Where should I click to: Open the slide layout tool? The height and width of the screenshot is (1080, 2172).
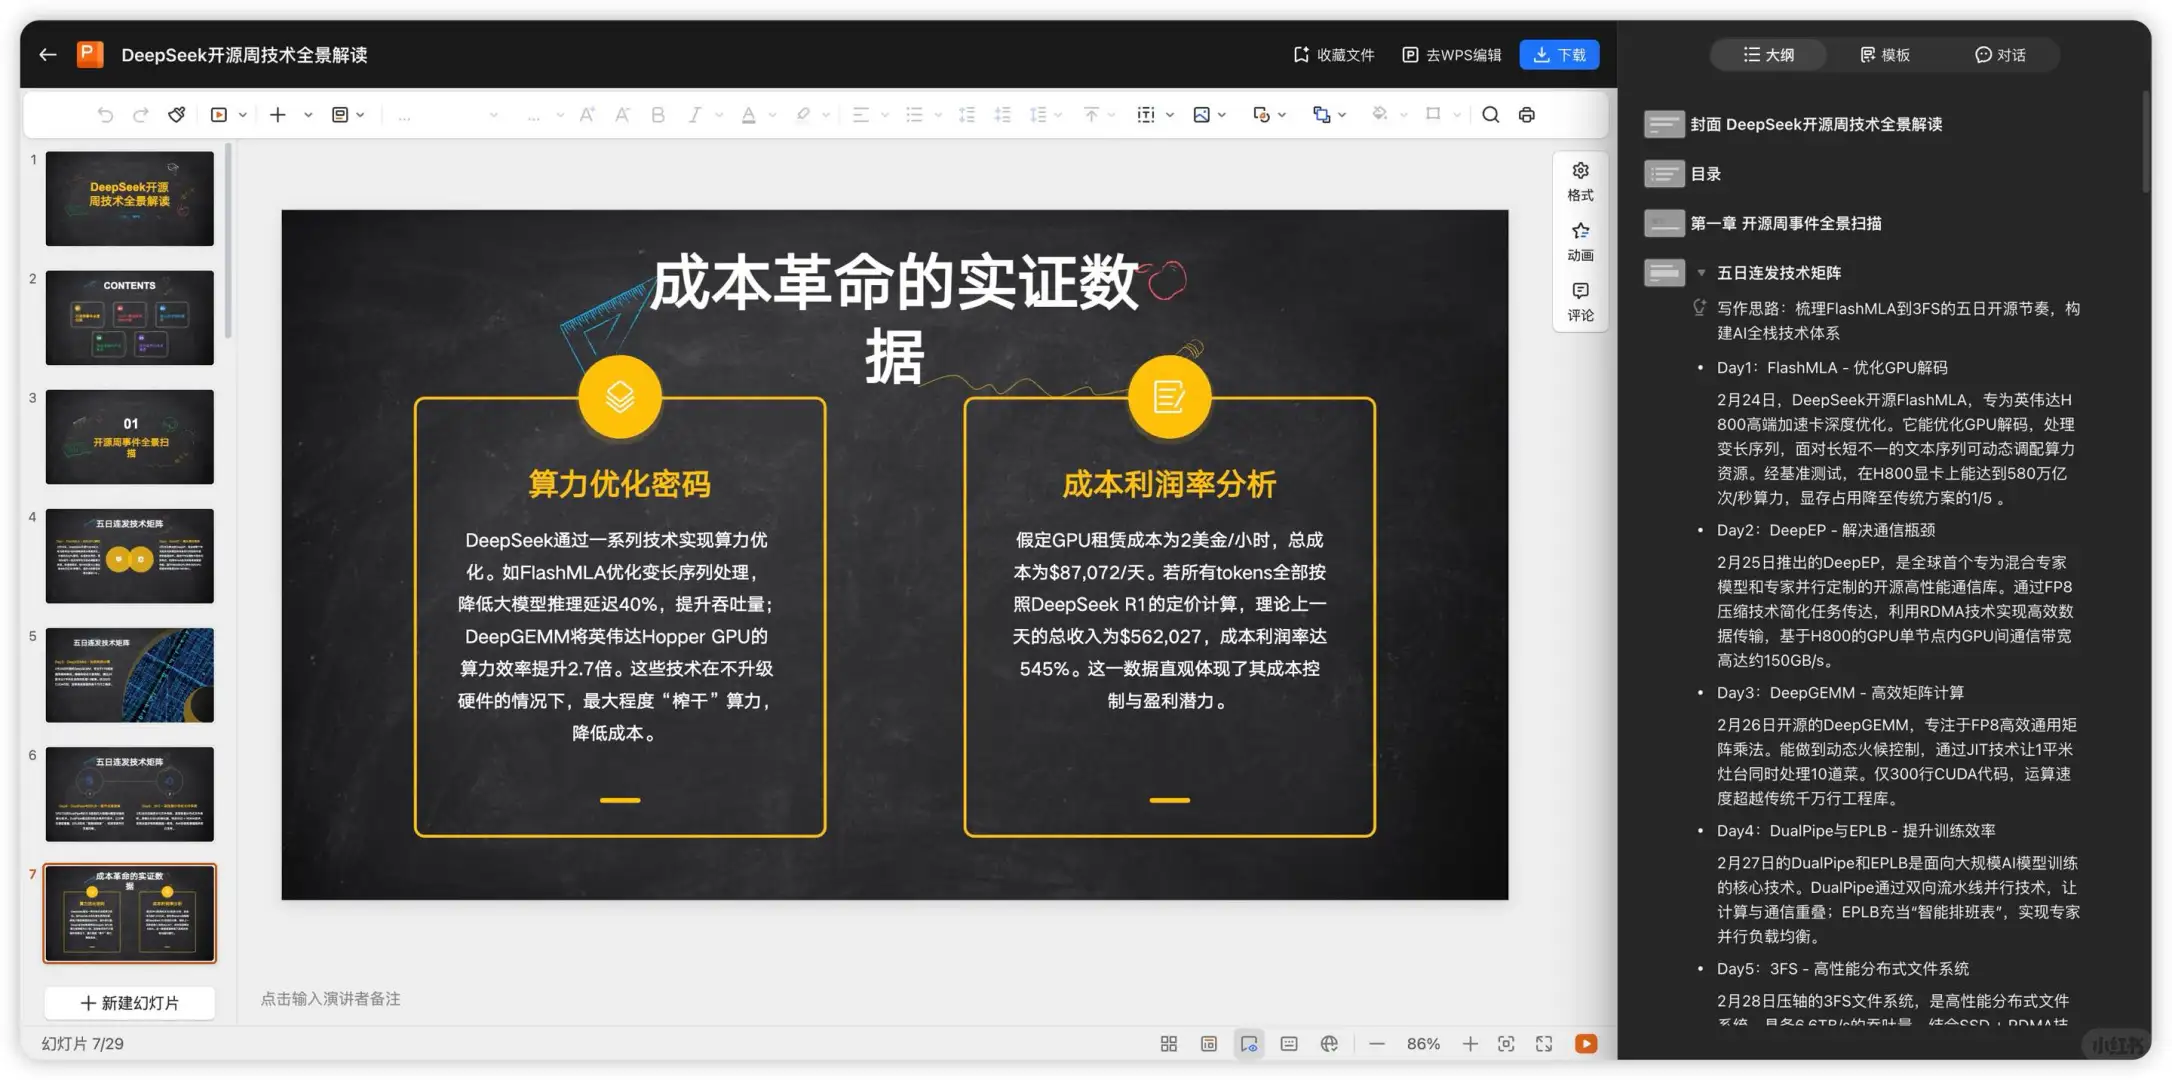[x=340, y=115]
